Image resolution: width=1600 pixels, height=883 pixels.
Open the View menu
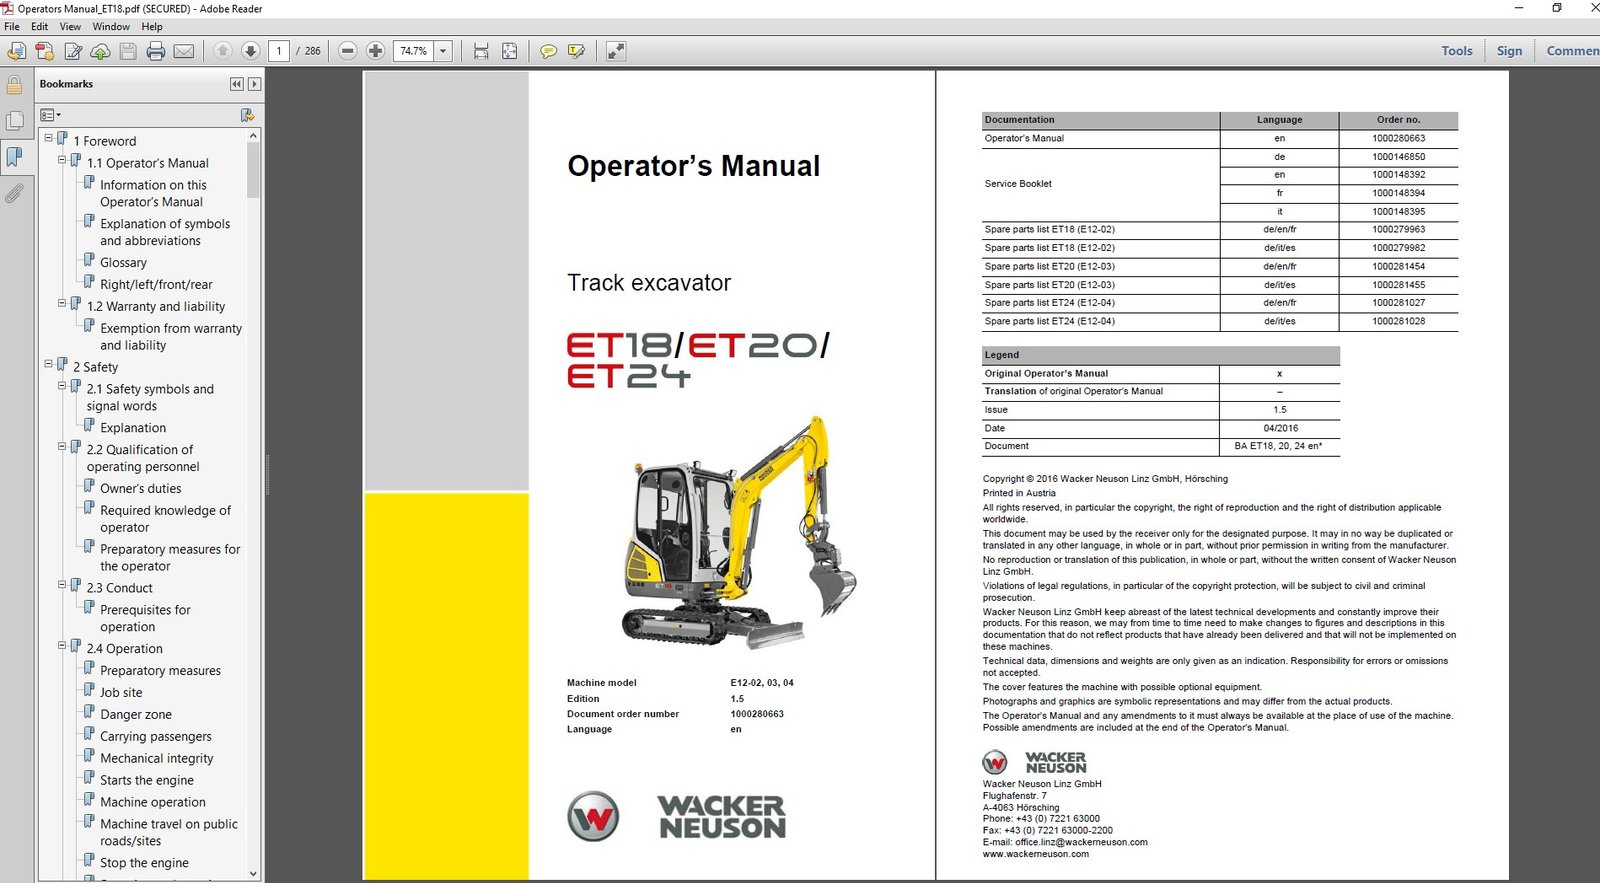point(70,27)
